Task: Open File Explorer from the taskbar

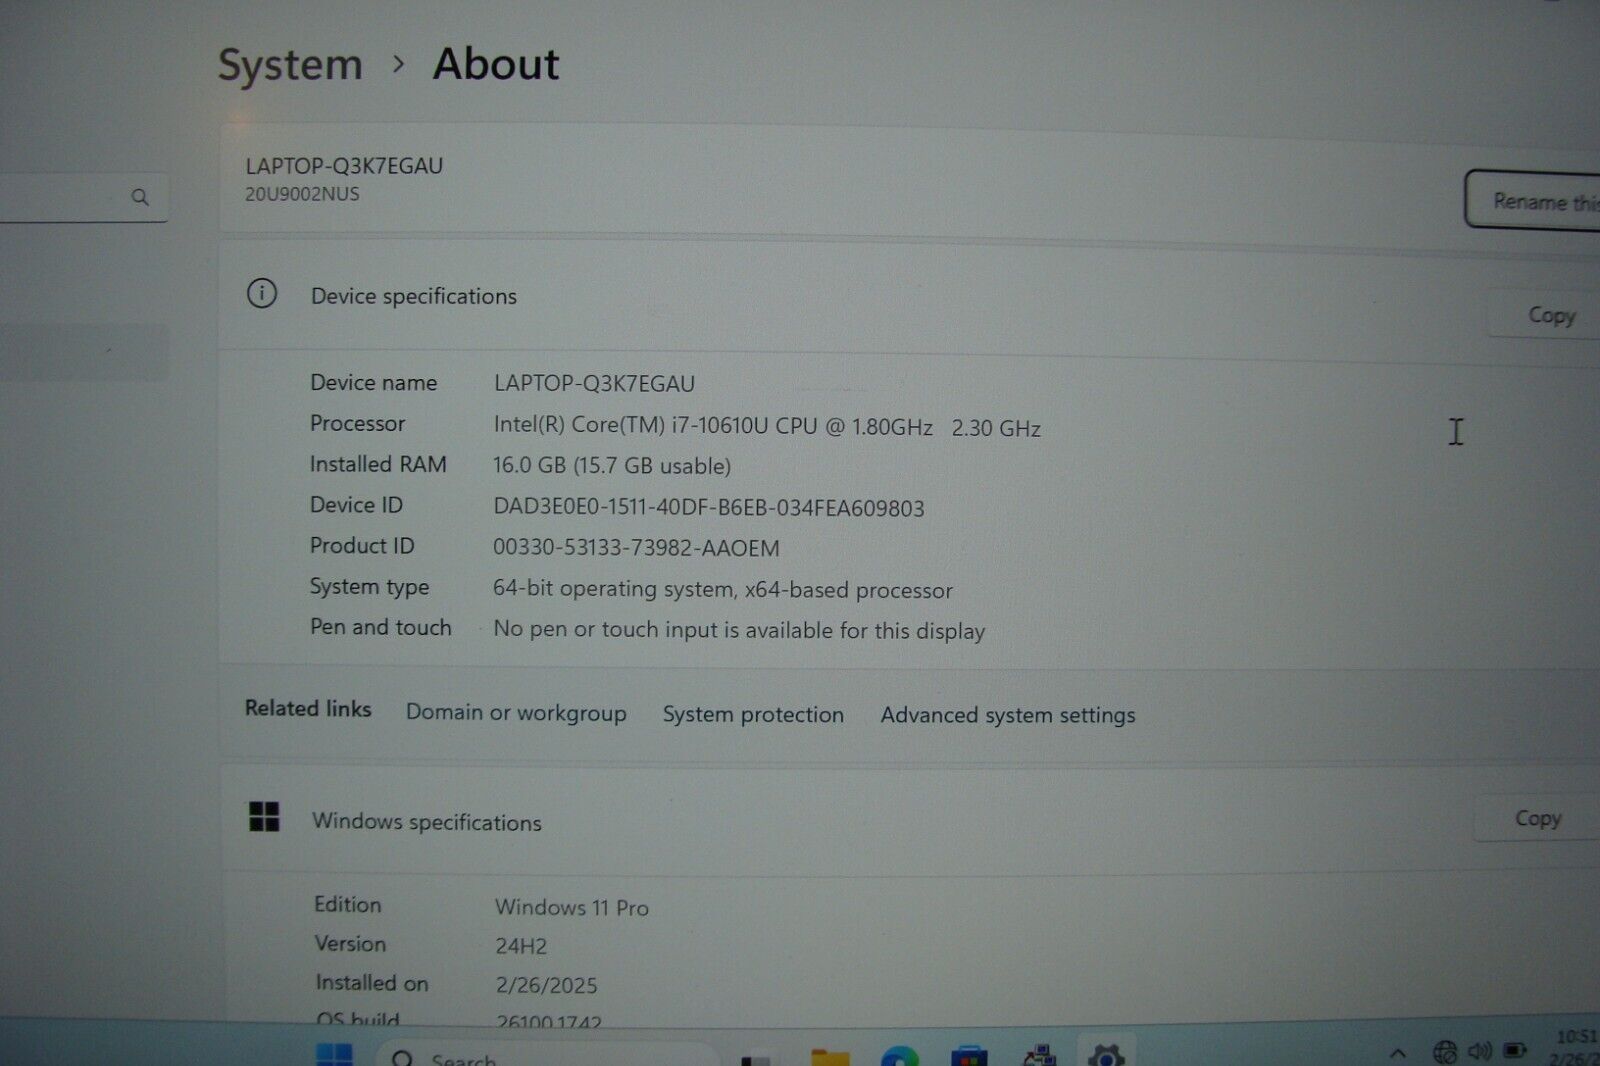Action: click(x=830, y=1056)
